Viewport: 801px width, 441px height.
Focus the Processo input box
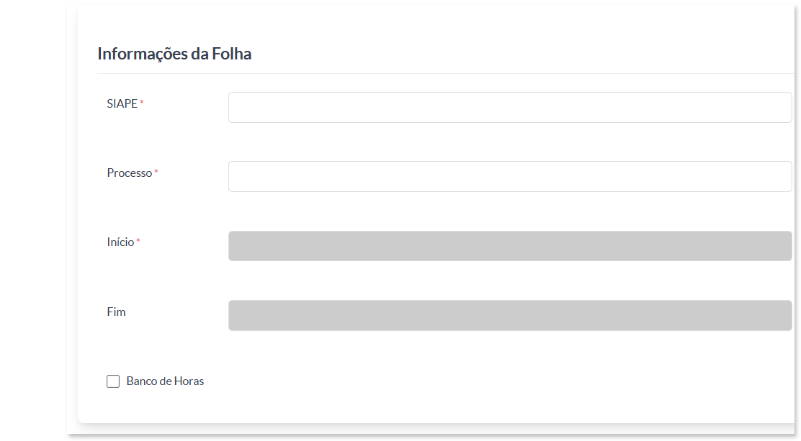(509, 176)
